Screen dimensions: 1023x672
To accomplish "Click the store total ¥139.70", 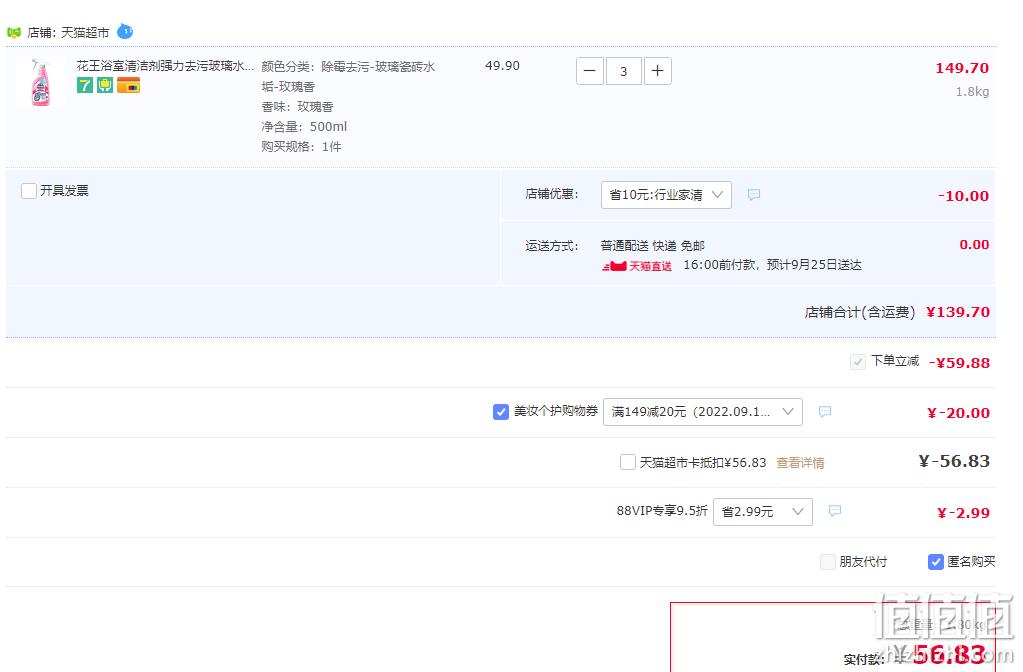I will (958, 312).
